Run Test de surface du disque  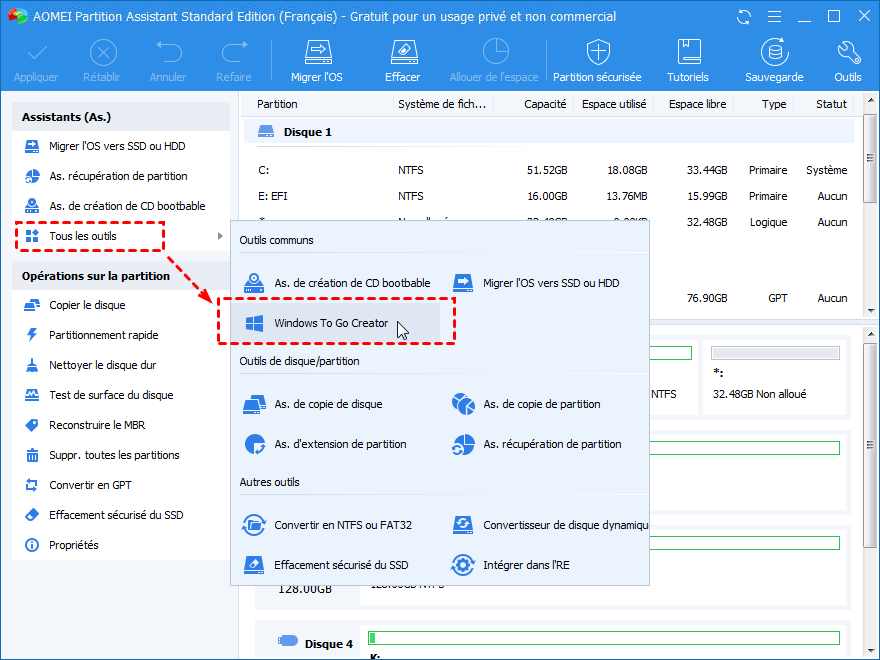[111, 396]
